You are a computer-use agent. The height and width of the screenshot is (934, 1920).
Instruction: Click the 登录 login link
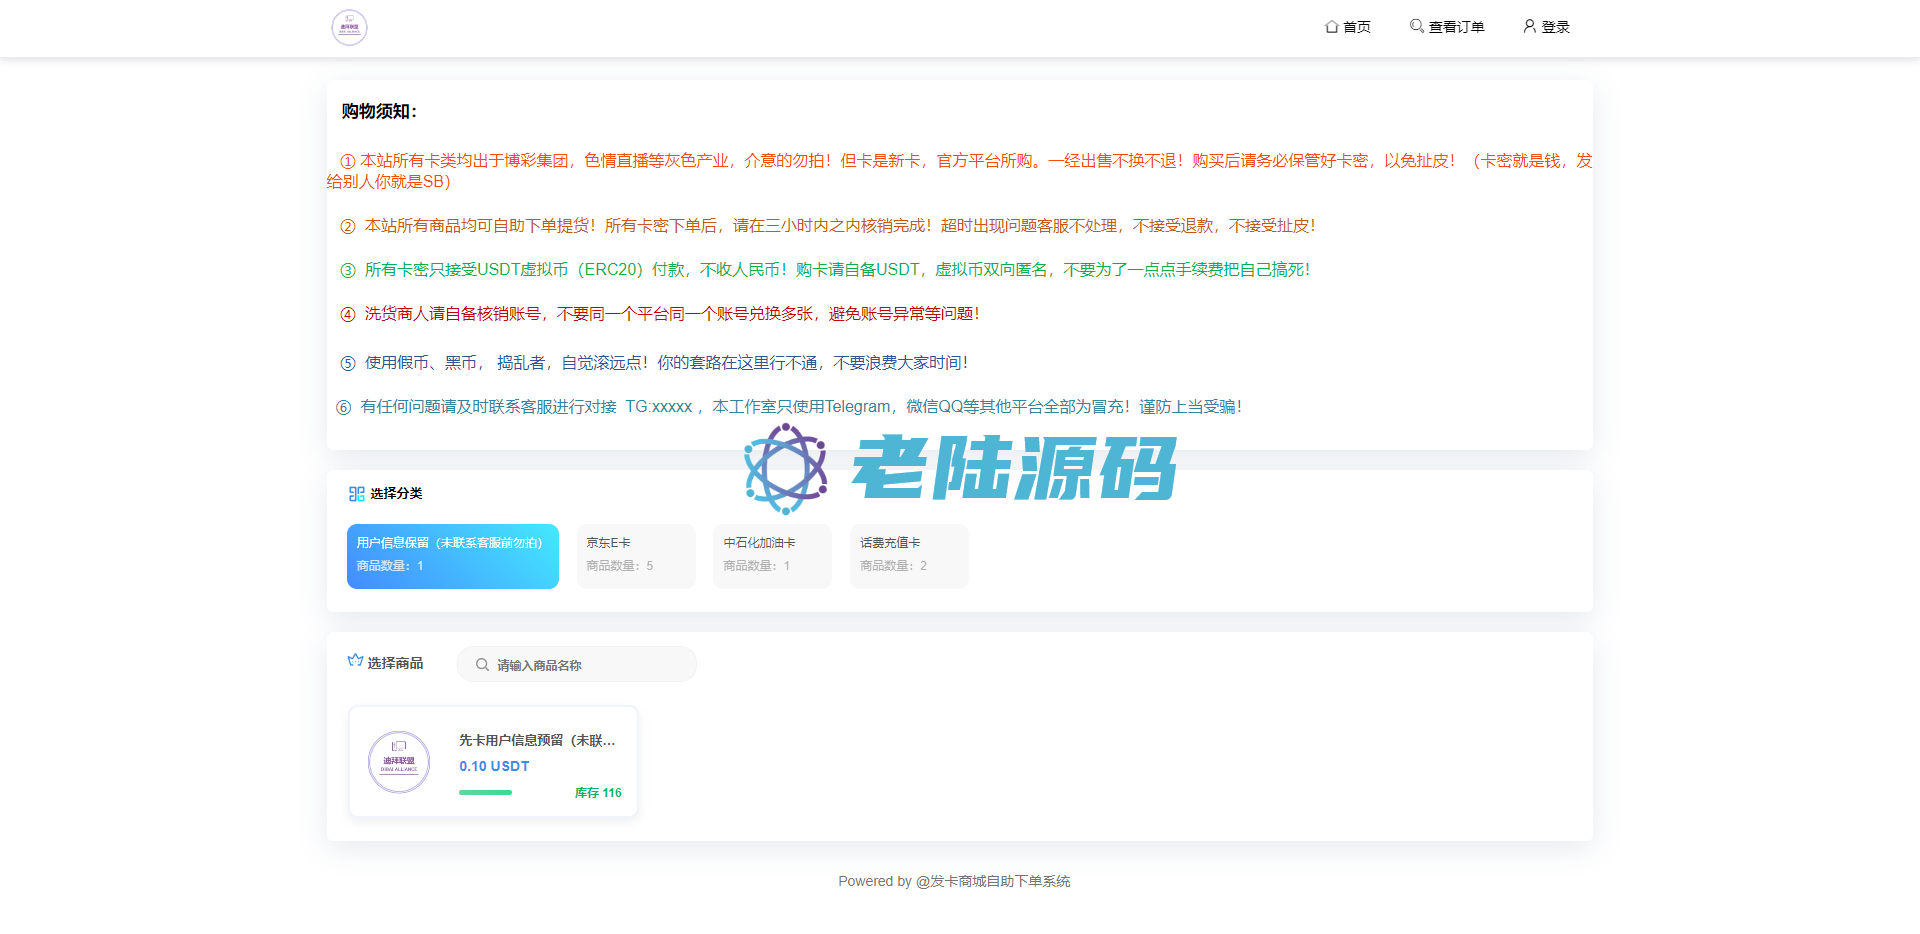pyautogui.click(x=1555, y=27)
